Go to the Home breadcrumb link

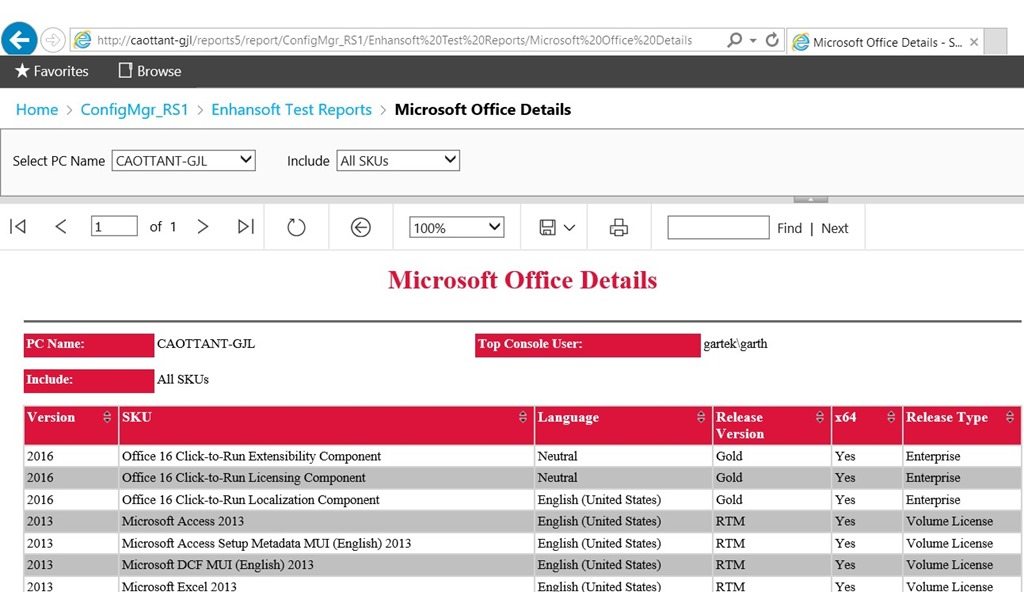tap(37, 109)
